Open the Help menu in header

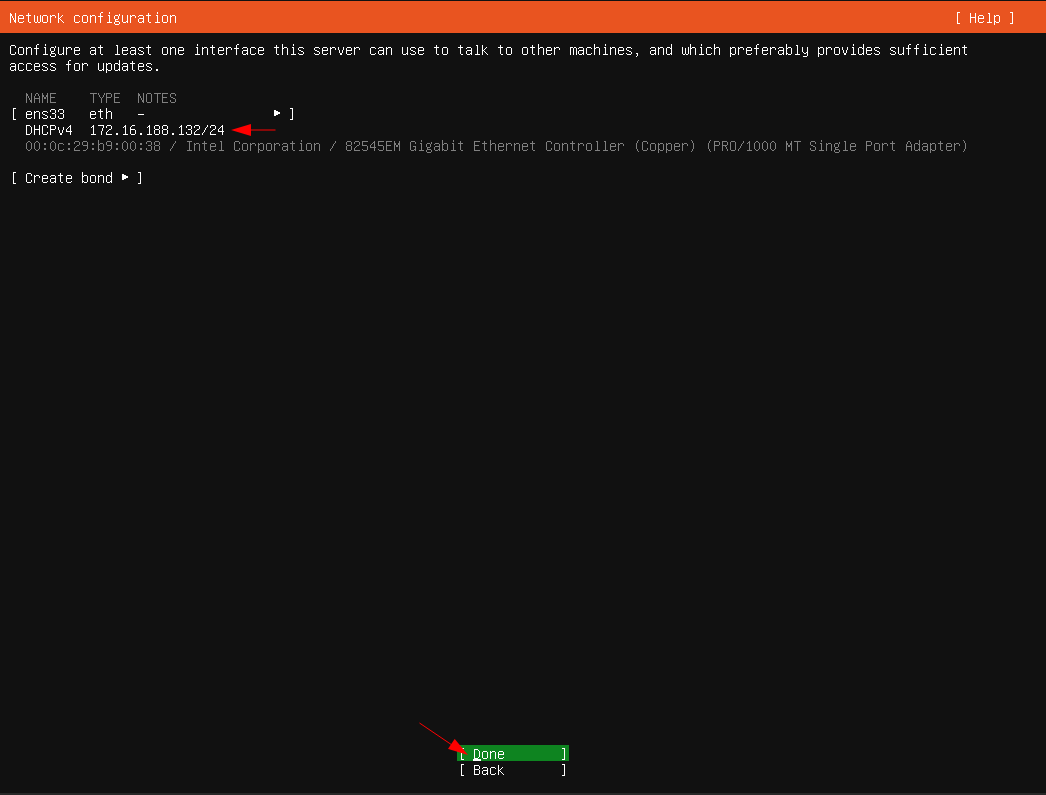[x=984, y=18]
